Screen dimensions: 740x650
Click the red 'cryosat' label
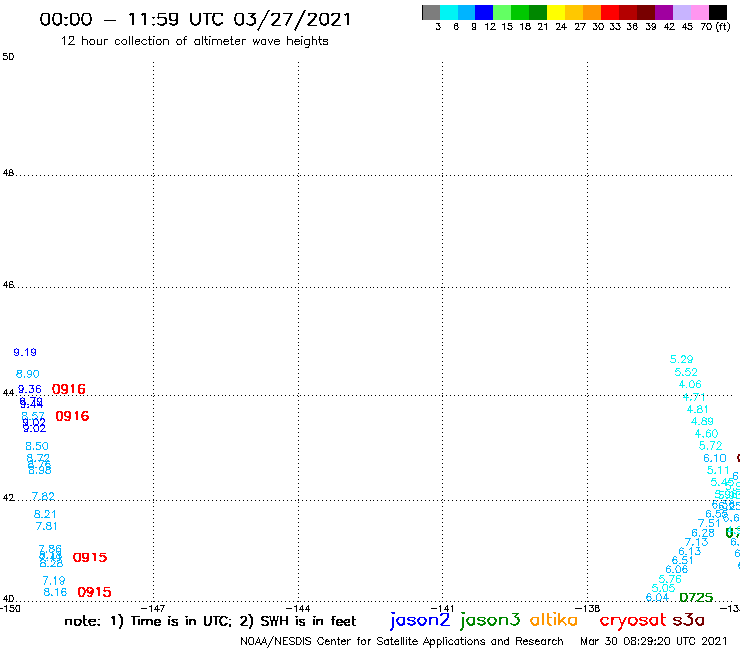(633, 620)
